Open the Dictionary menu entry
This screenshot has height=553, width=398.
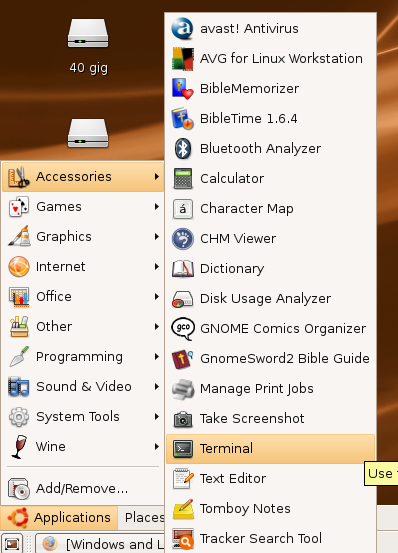coord(270,269)
